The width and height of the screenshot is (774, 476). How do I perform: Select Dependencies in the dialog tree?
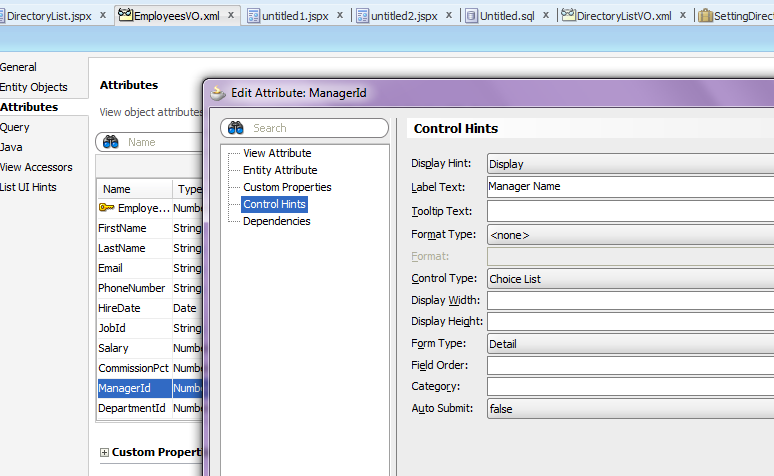tap(276, 221)
